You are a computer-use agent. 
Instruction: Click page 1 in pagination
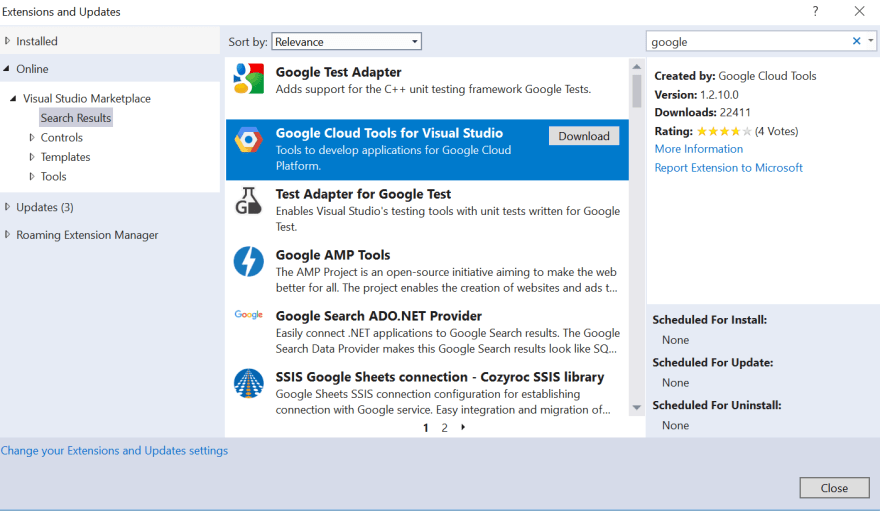pyautogui.click(x=426, y=427)
